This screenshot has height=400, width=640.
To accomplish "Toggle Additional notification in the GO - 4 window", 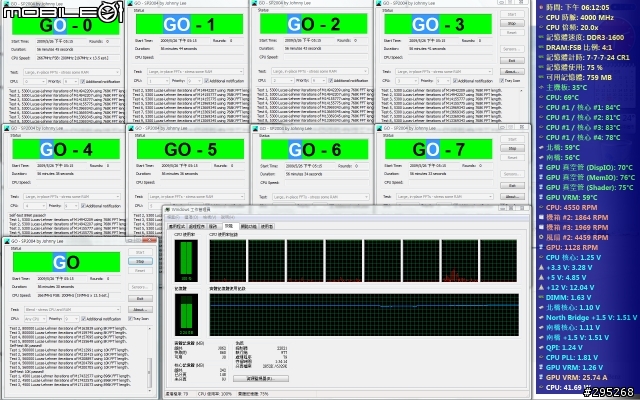I will click(x=83, y=206).
